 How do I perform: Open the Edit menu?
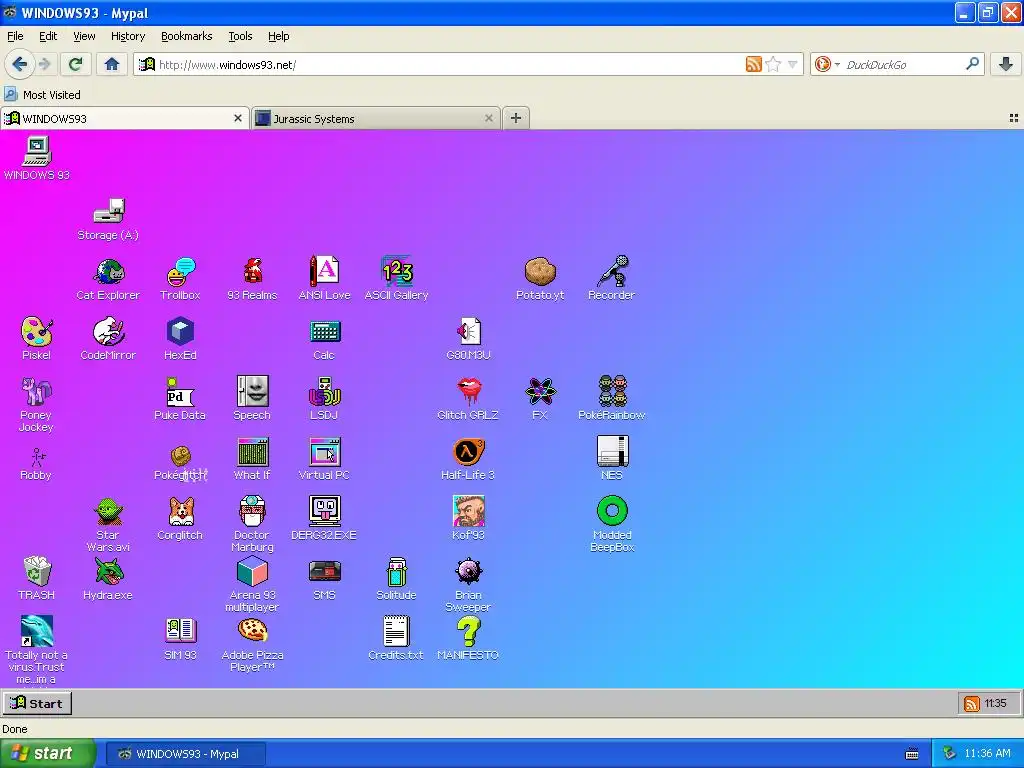48,36
